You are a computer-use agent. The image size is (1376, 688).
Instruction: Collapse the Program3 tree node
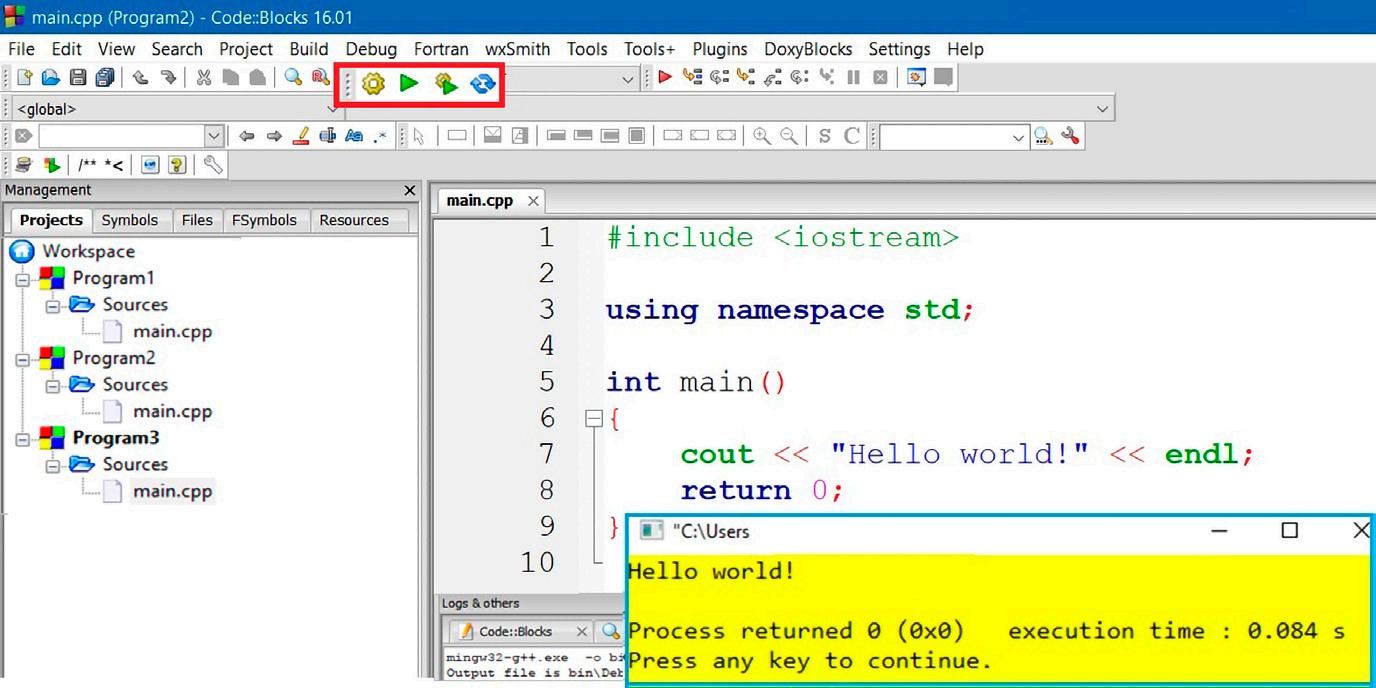tap(23, 439)
